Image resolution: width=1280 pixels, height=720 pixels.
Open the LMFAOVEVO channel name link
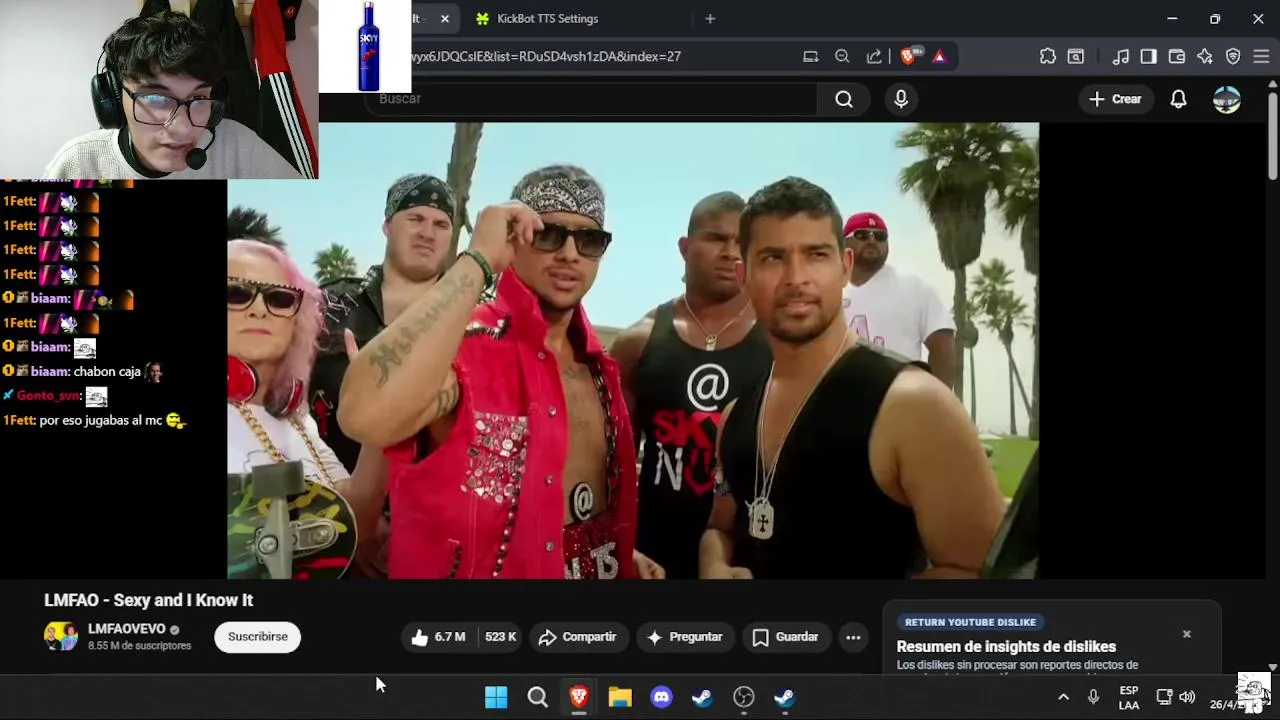[x=126, y=629]
